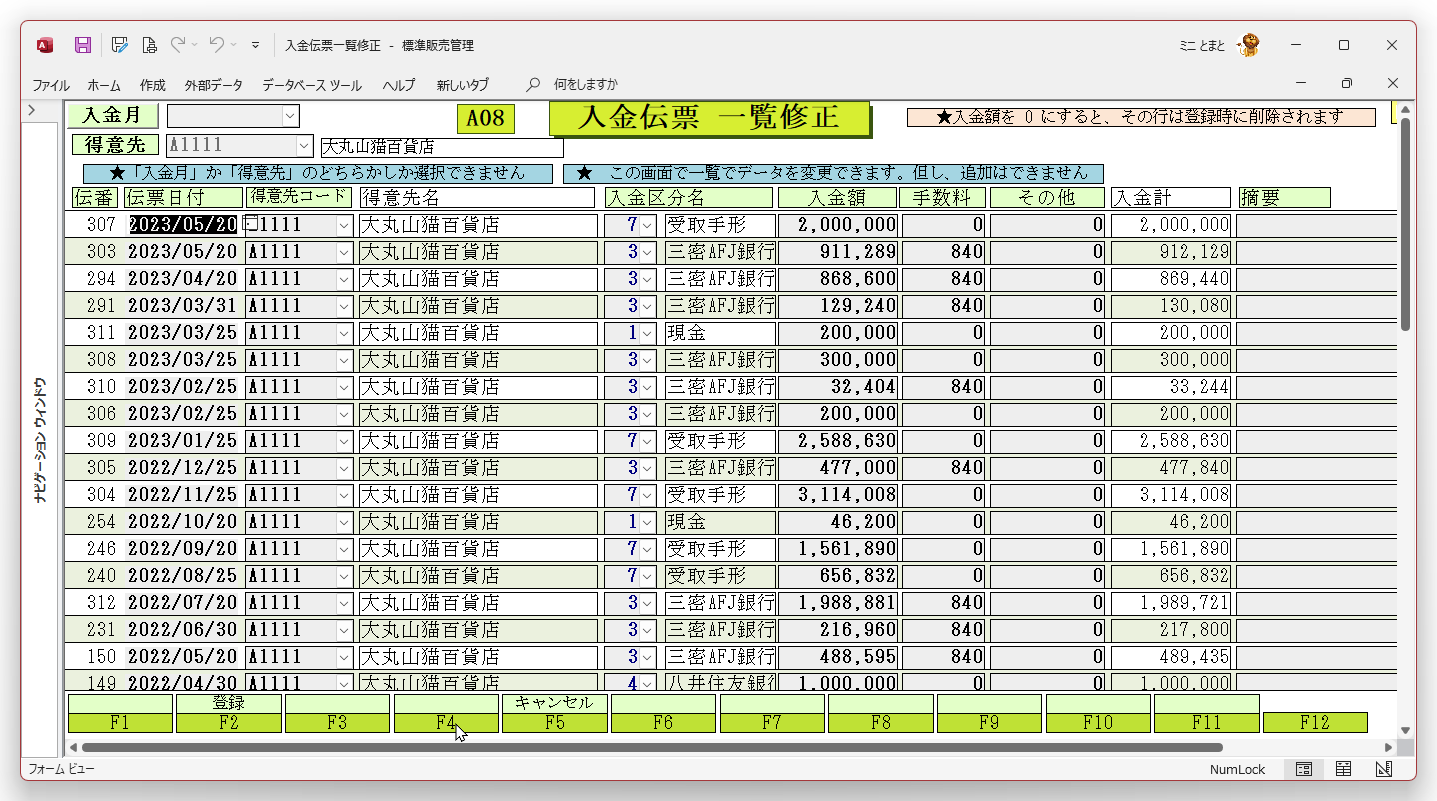Click the 現金 payment name in slip 254

[x=720, y=522]
